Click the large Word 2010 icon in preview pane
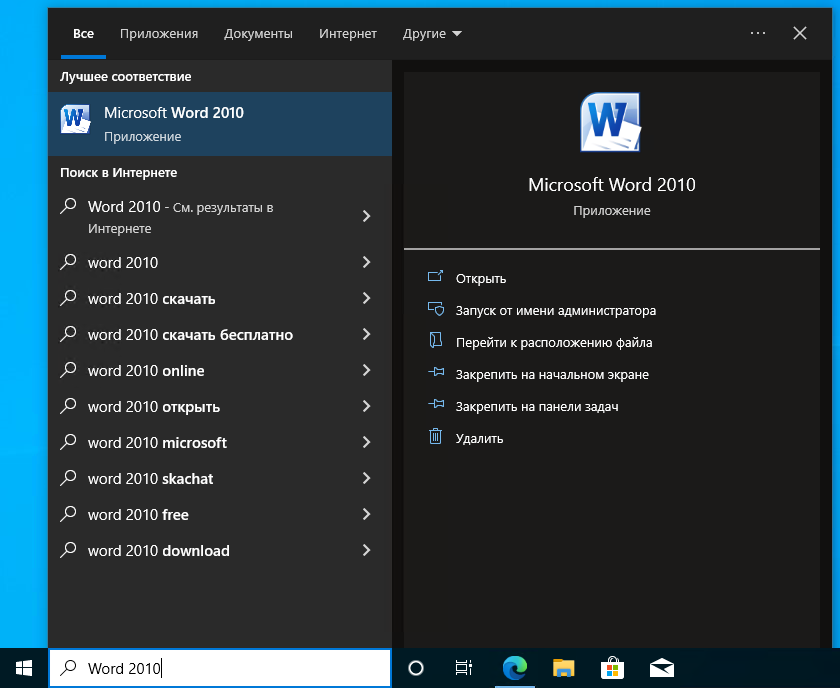Viewport: 840px width, 688px height. pos(610,123)
